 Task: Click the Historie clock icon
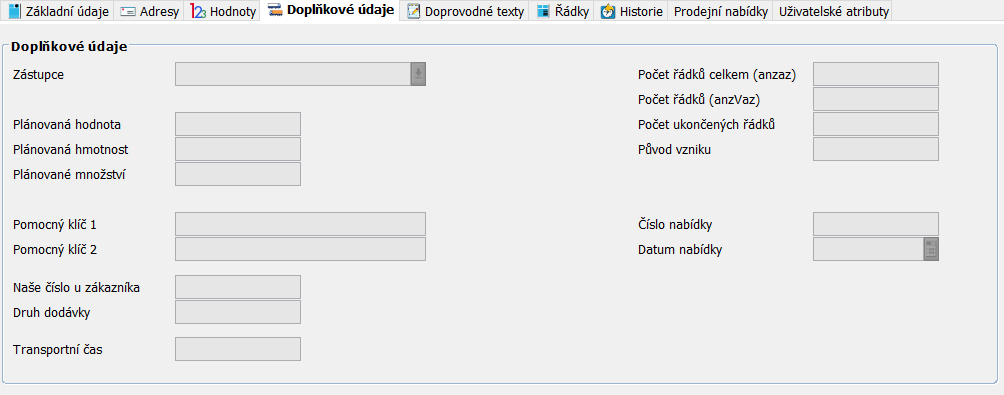point(608,12)
